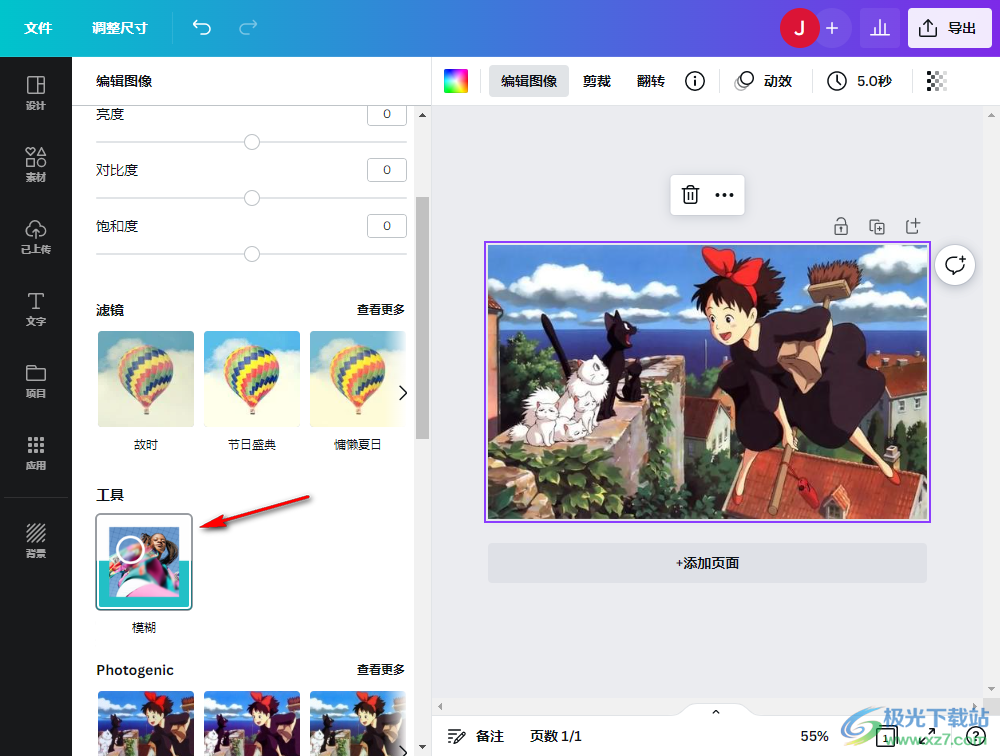Click the redo arrow icon
Image resolution: width=1000 pixels, height=756 pixels.
click(248, 27)
